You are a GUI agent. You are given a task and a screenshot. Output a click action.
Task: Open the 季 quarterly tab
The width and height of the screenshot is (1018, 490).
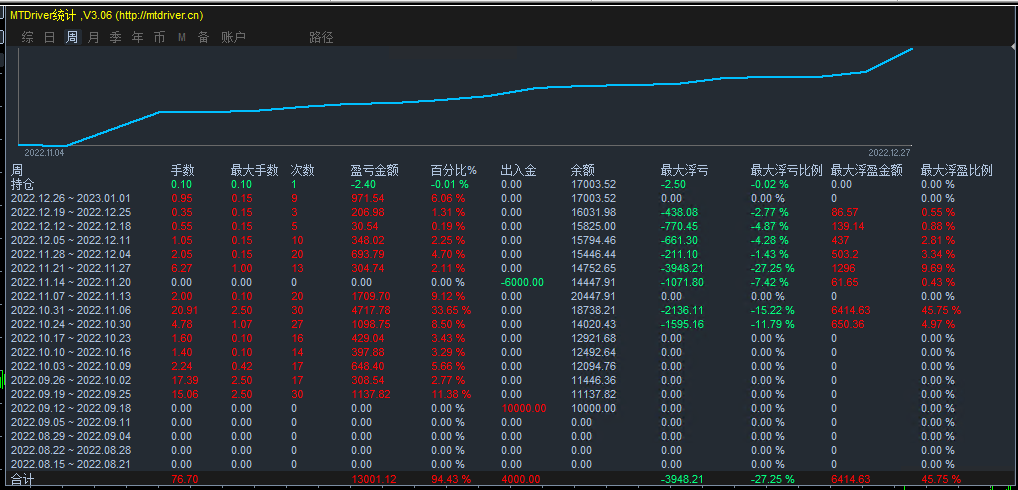[x=116, y=38]
